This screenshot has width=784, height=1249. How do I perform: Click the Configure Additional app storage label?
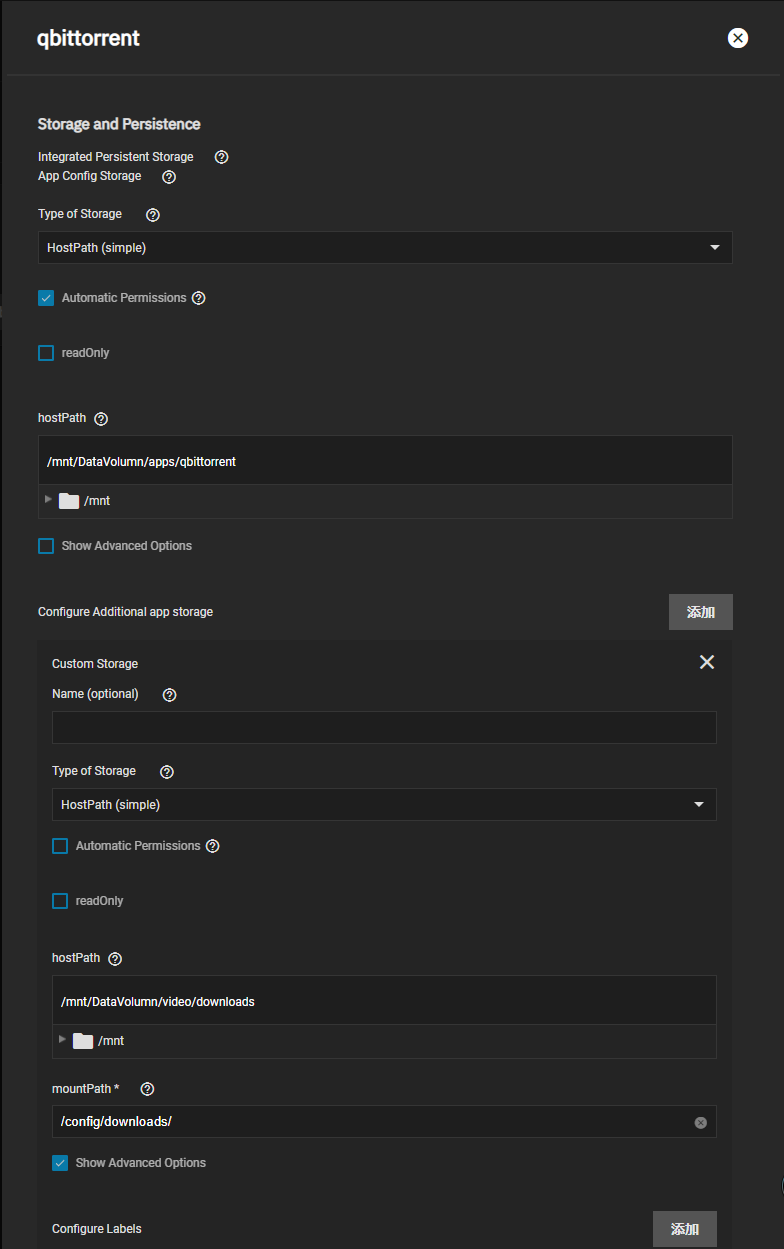tap(125, 612)
